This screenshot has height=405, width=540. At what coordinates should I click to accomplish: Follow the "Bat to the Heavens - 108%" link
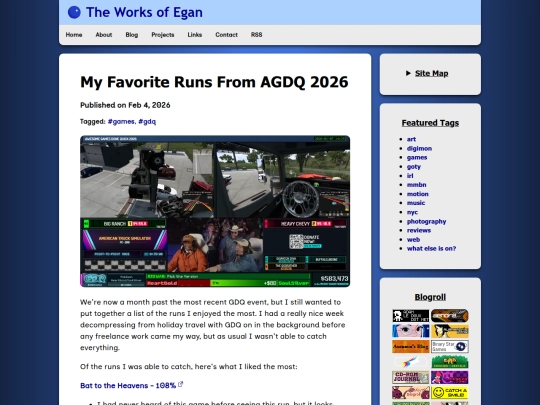(128, 385)
